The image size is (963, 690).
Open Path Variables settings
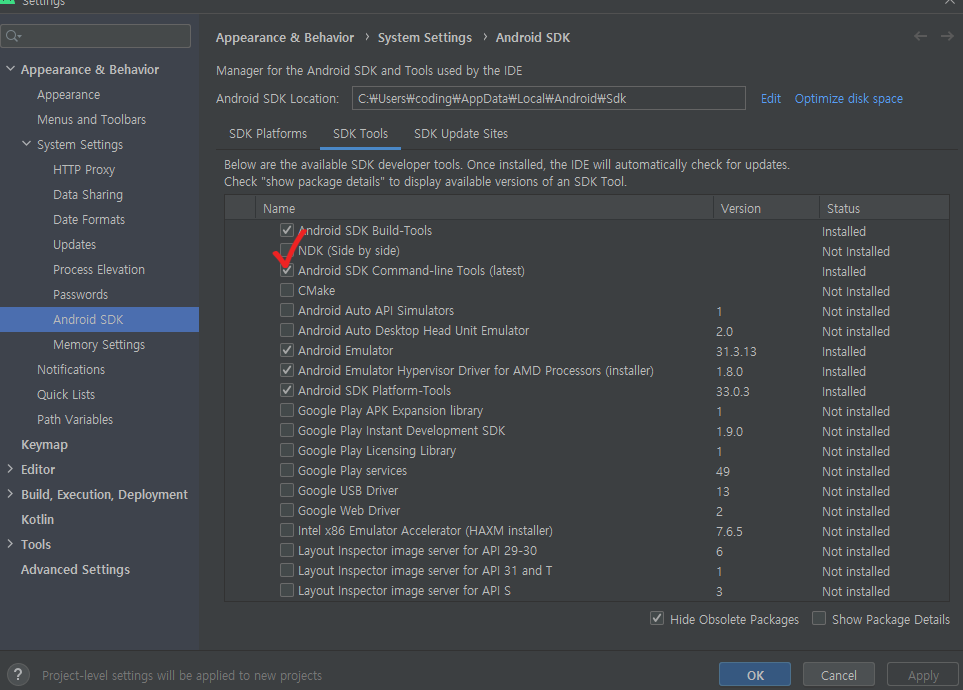pyautogui.click(x=75, y=419)
